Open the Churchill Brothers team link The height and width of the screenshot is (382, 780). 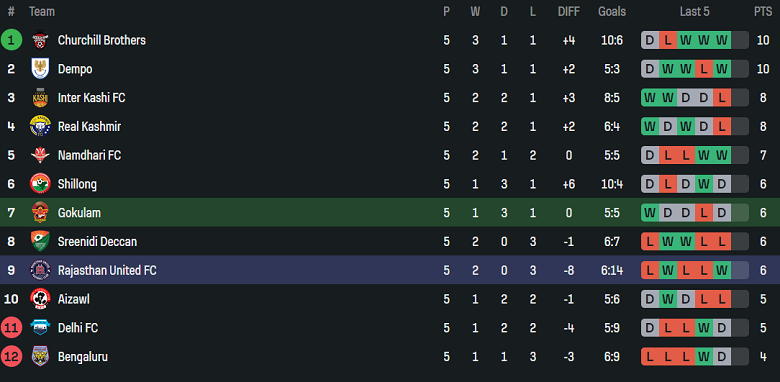click(x=101, y=40)
